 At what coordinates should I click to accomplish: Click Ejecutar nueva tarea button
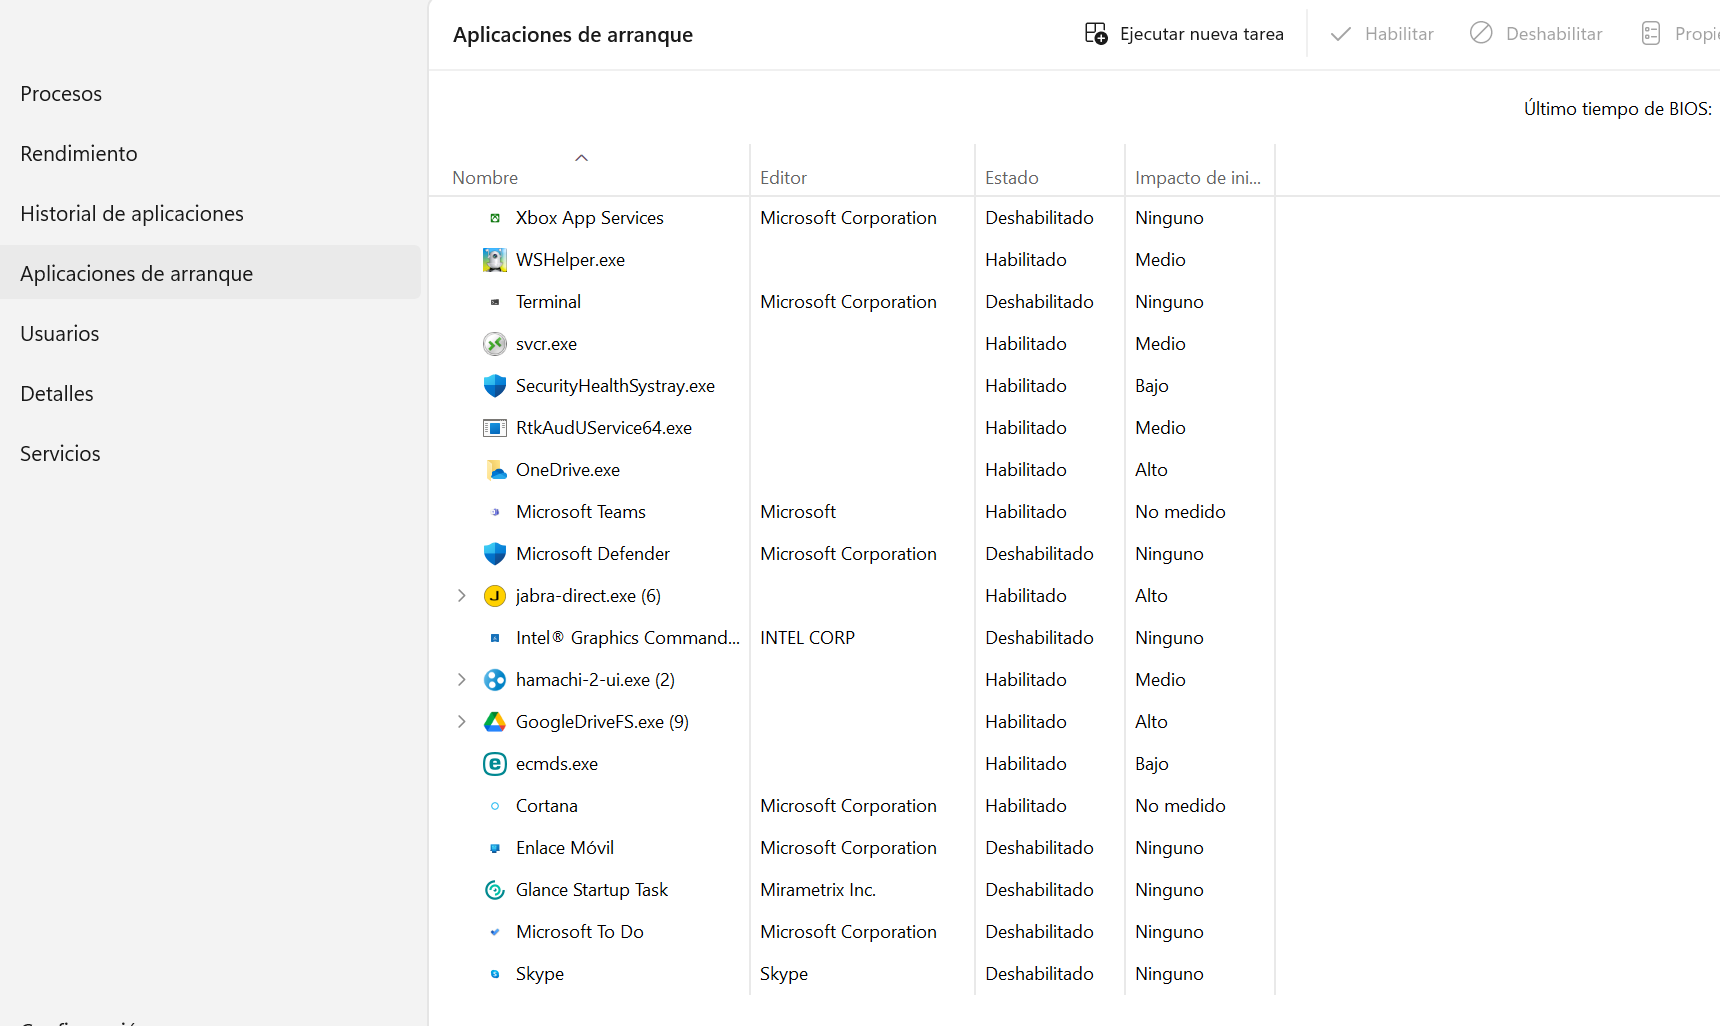tap(1185, 34)
